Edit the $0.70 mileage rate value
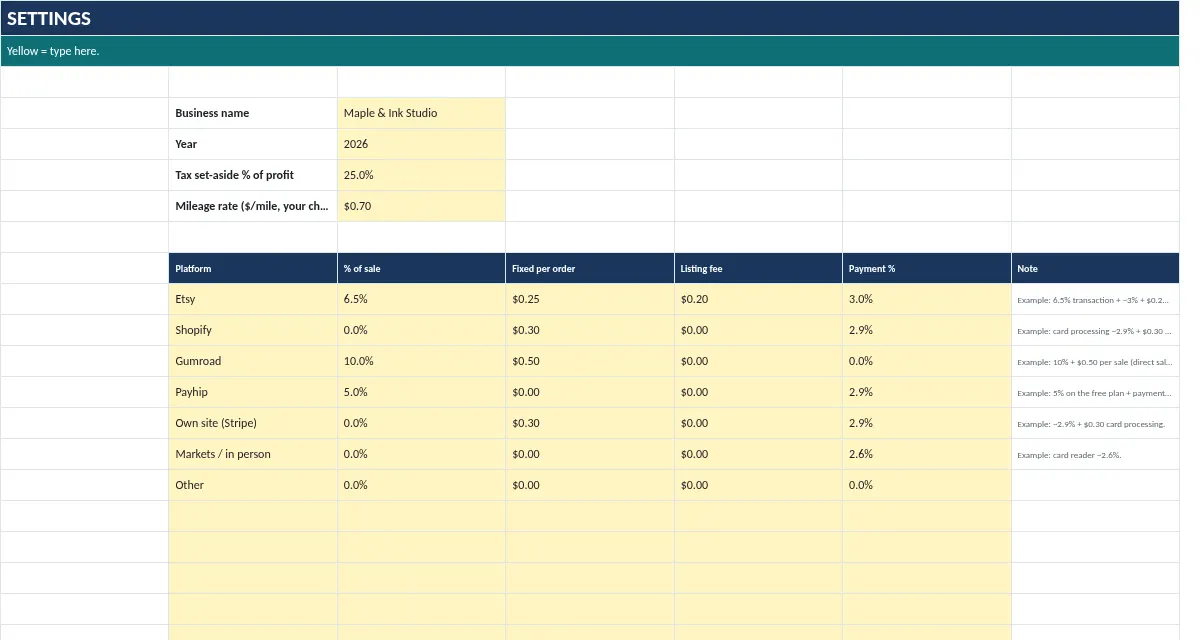This screenshot has width=1200, height=640. 421,206
